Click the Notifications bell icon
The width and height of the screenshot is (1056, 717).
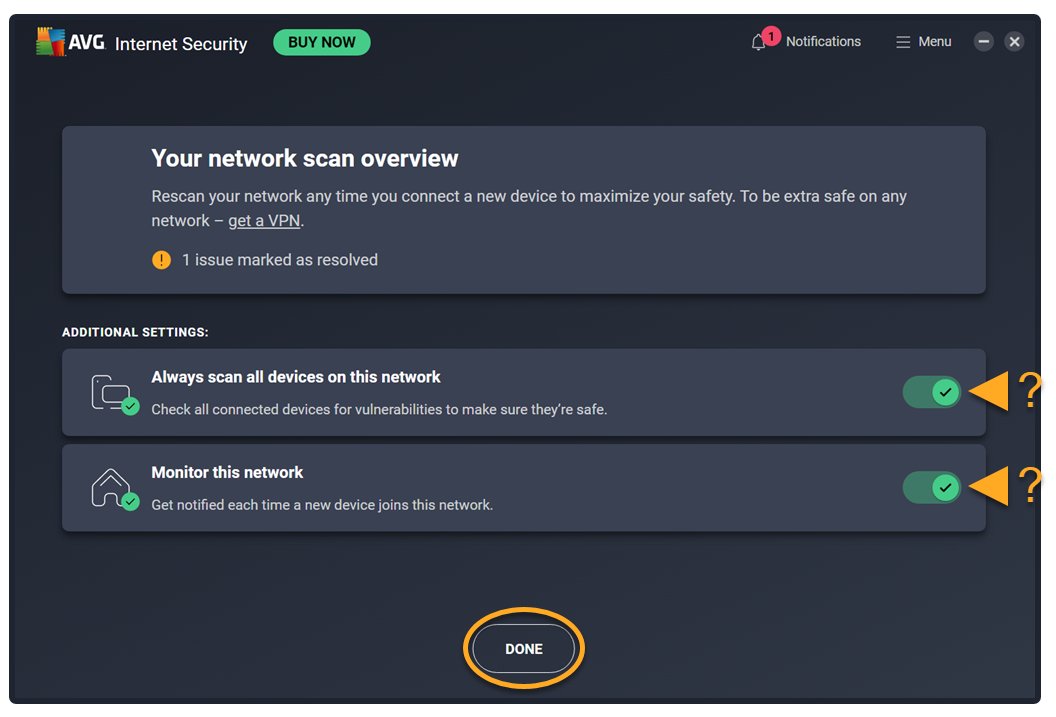pos(758,43)
